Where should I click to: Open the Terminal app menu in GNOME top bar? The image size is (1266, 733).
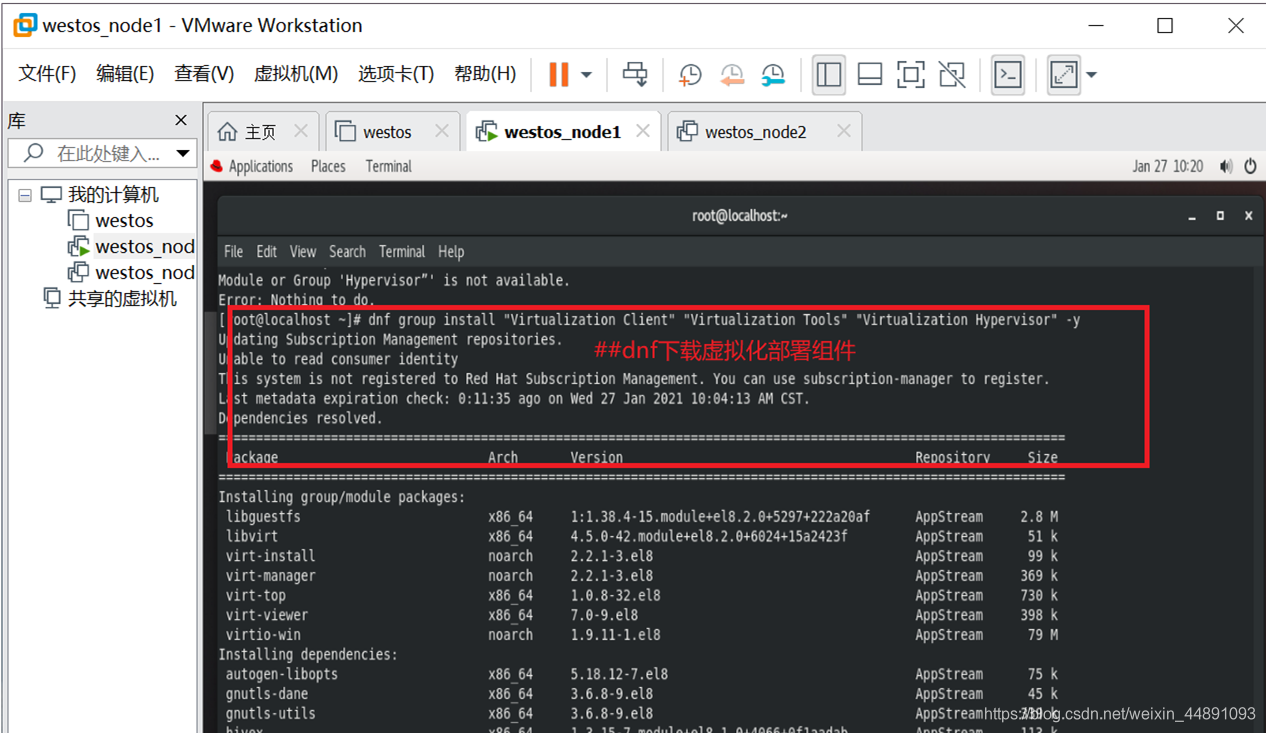coord(389,166)
